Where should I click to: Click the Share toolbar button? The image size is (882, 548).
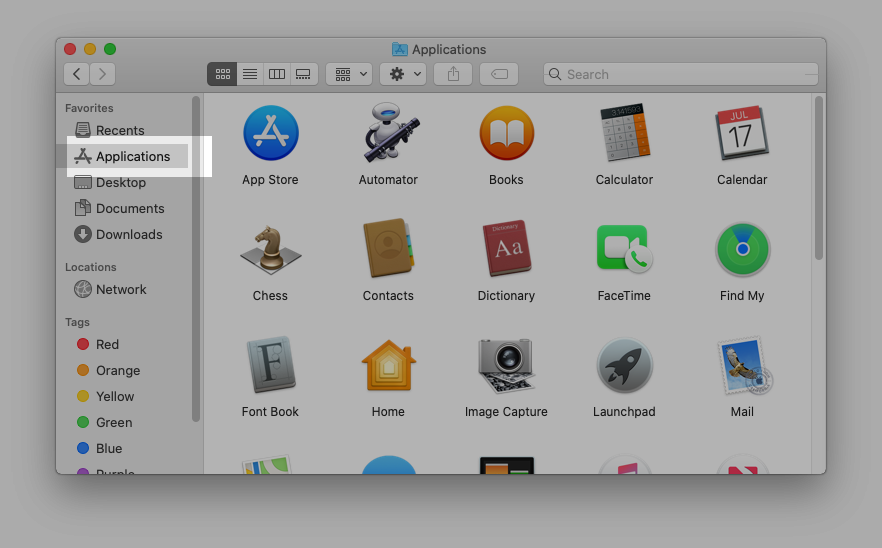[453, 74]
